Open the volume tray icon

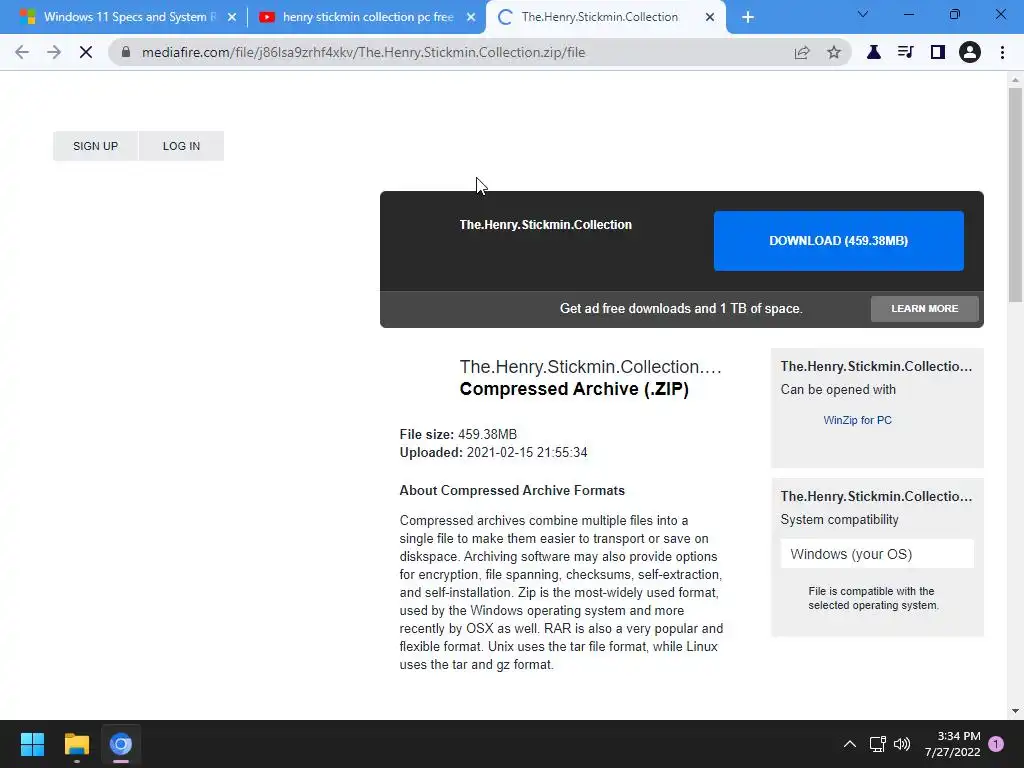(x=902, y=744)
